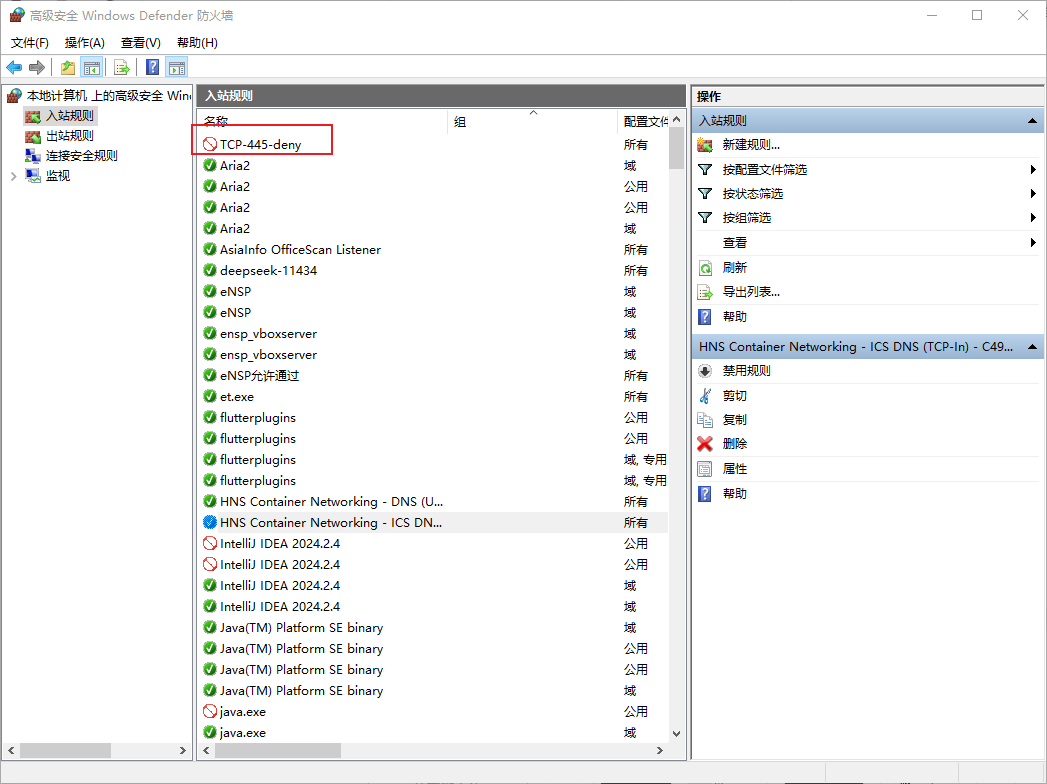1047x784 pixels.
Task: Select 连接安全规则 in the tree
Action: coord(81,156)
